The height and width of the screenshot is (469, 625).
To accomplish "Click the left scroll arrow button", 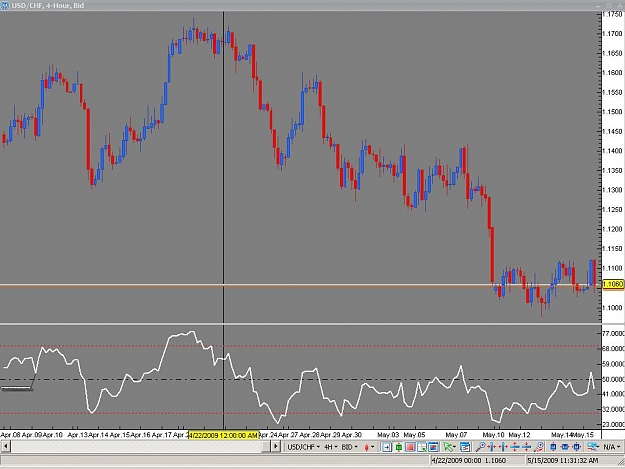I will pos(5,447).
